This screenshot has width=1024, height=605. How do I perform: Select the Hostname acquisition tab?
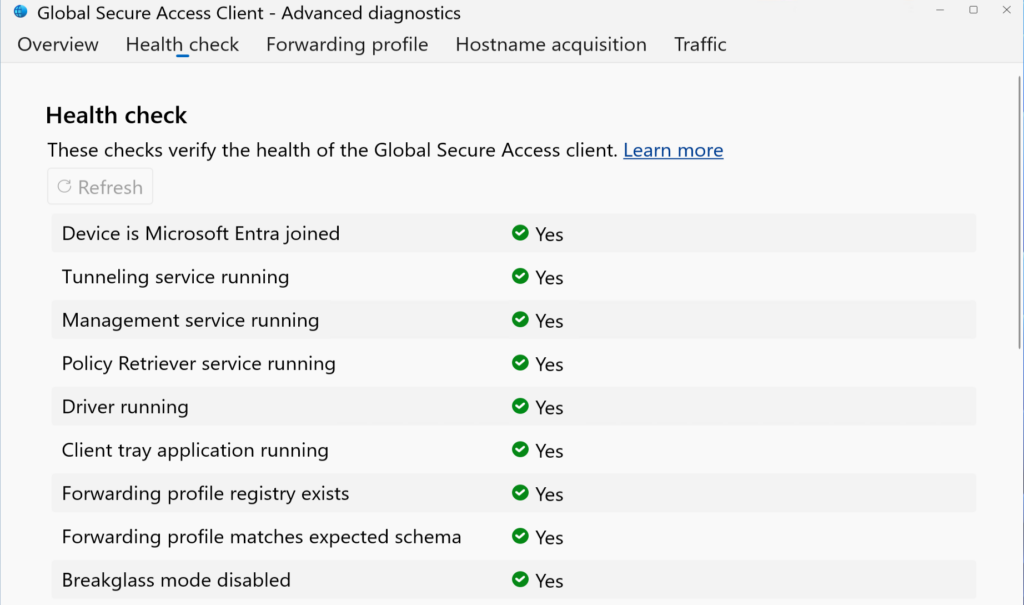550,44
